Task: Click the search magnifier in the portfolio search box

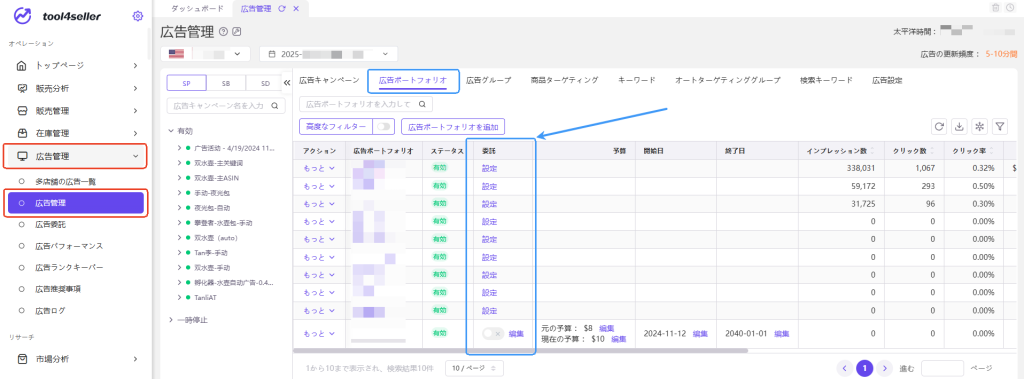Action: point(423,104)
